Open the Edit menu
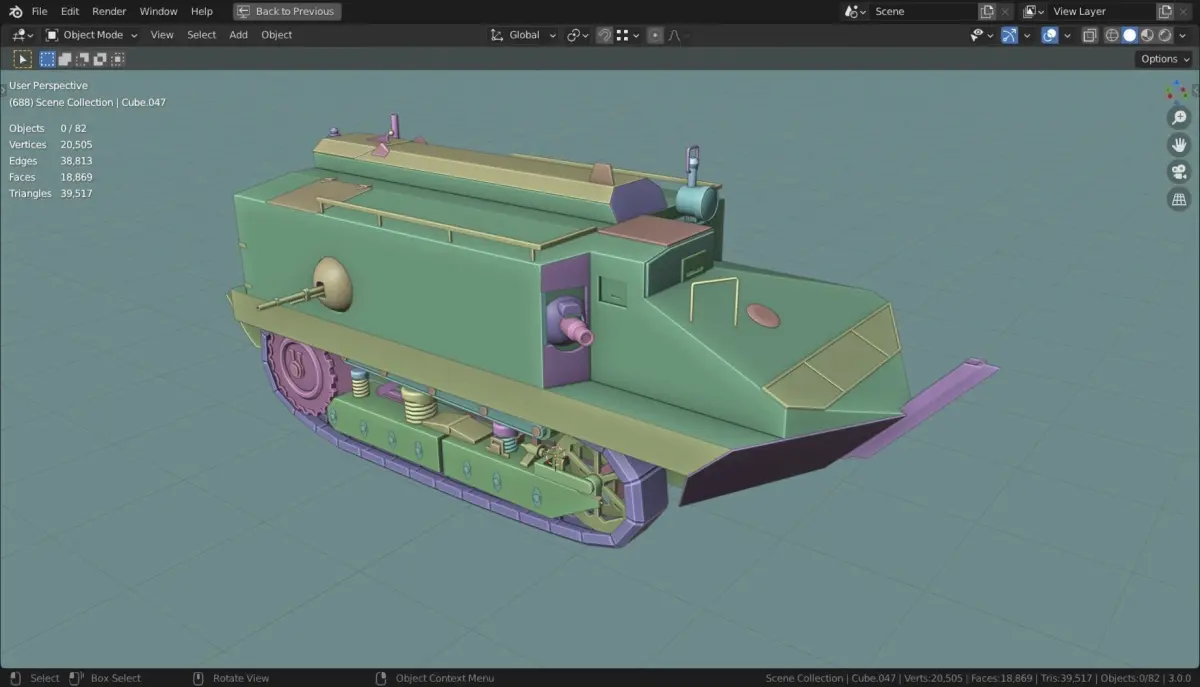Viewport: 1200px width, 687px height. (69, 11)
